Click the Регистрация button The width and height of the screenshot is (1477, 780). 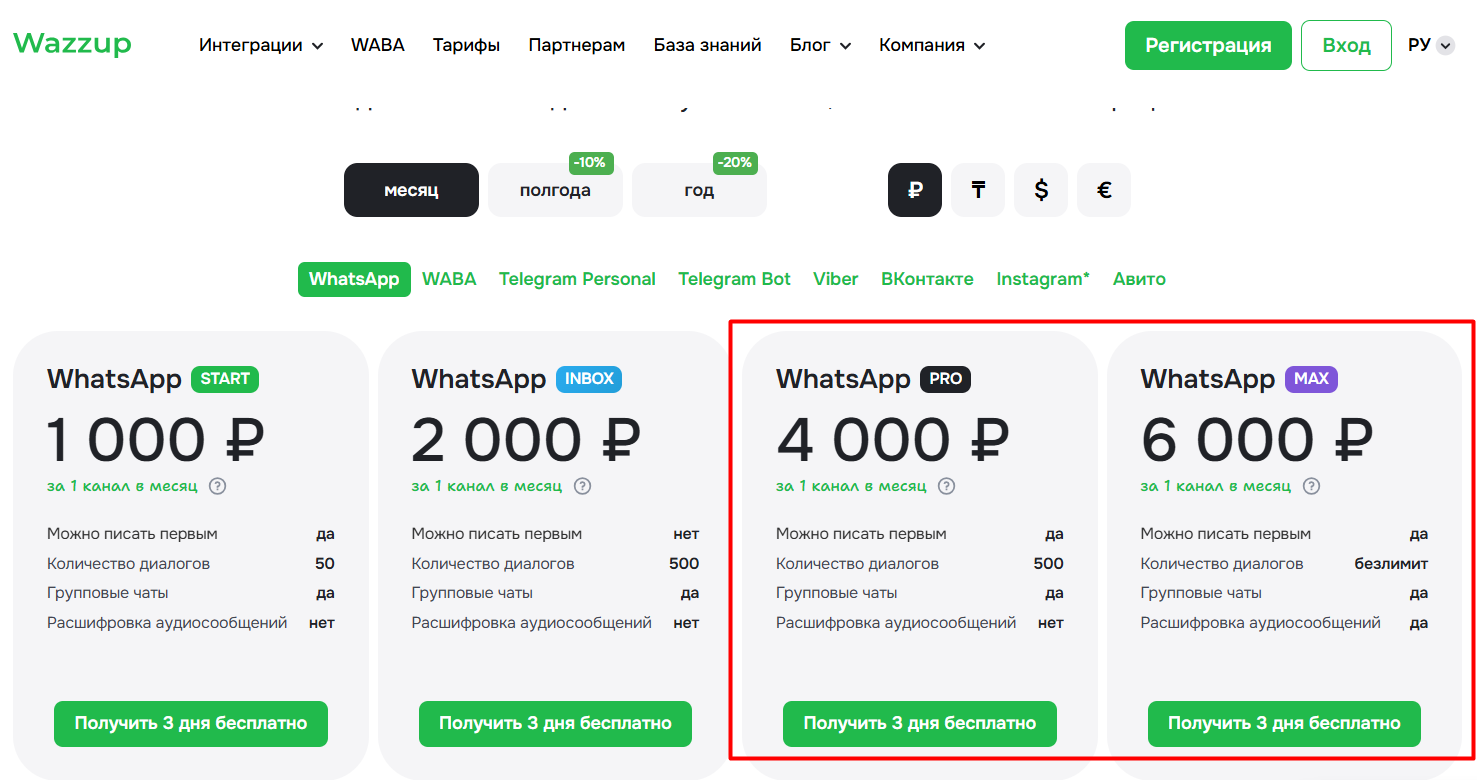click(1208, 45)
